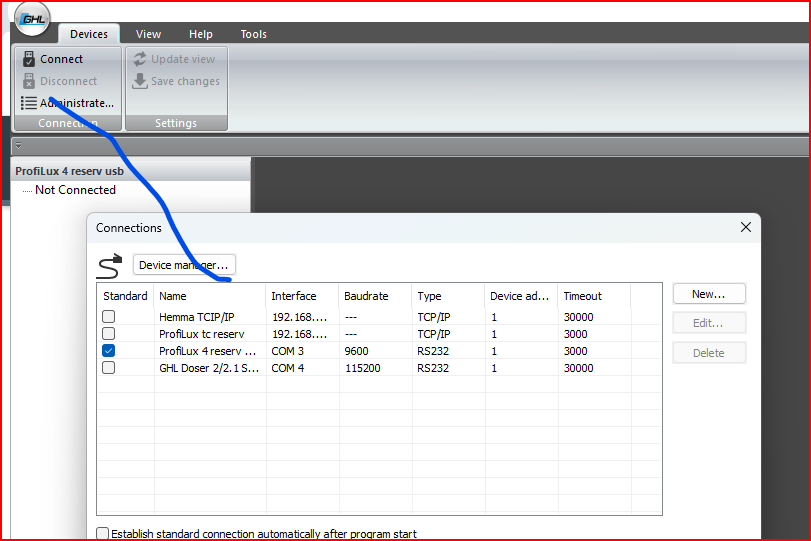Select the Hemma TCIP/IP connection name

(x=197, y=317)
